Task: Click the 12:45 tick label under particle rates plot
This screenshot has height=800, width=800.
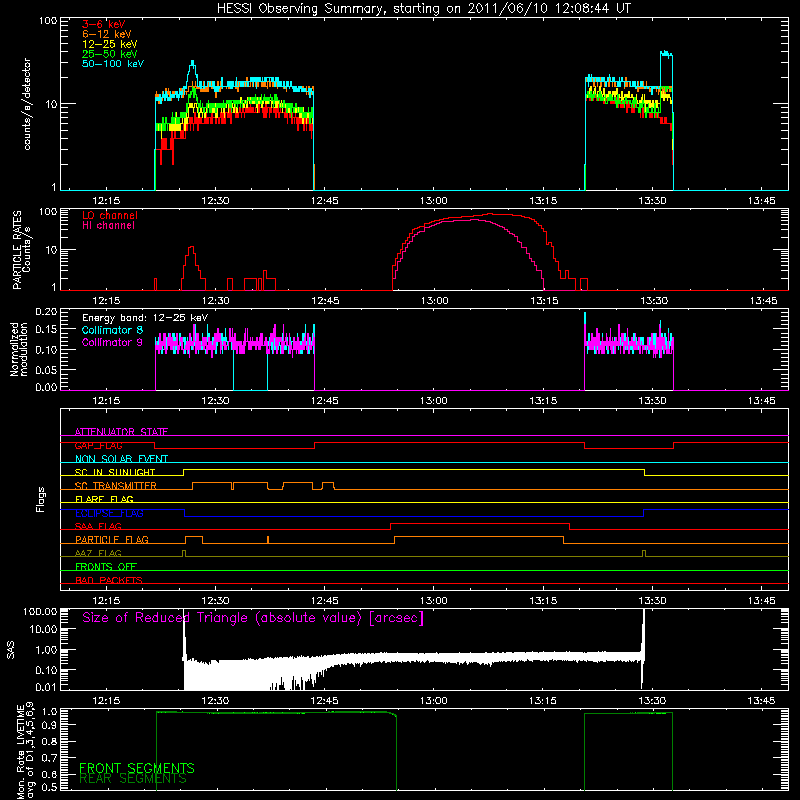Action: coord(325,301)
